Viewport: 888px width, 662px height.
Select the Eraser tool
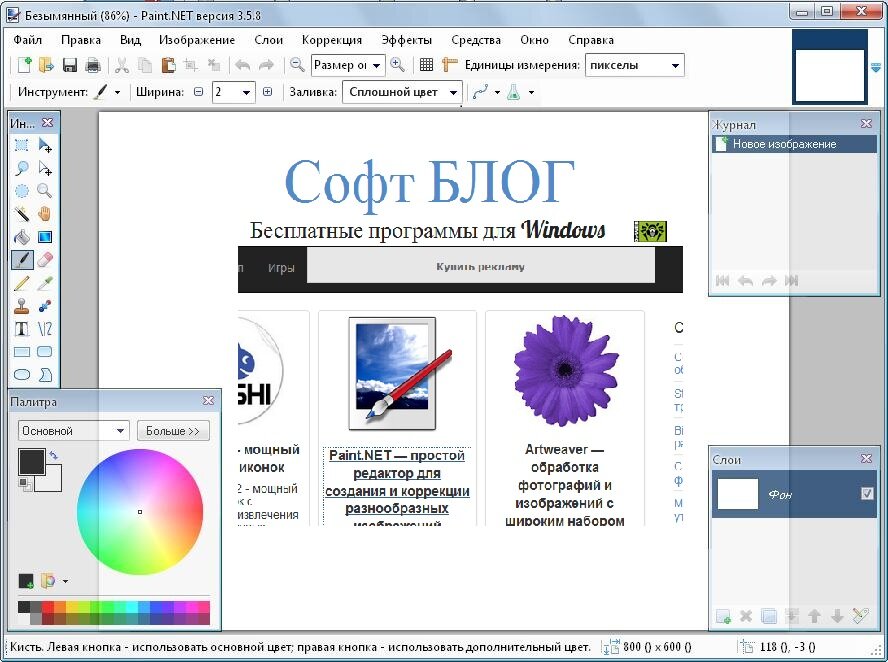[45, 260]
